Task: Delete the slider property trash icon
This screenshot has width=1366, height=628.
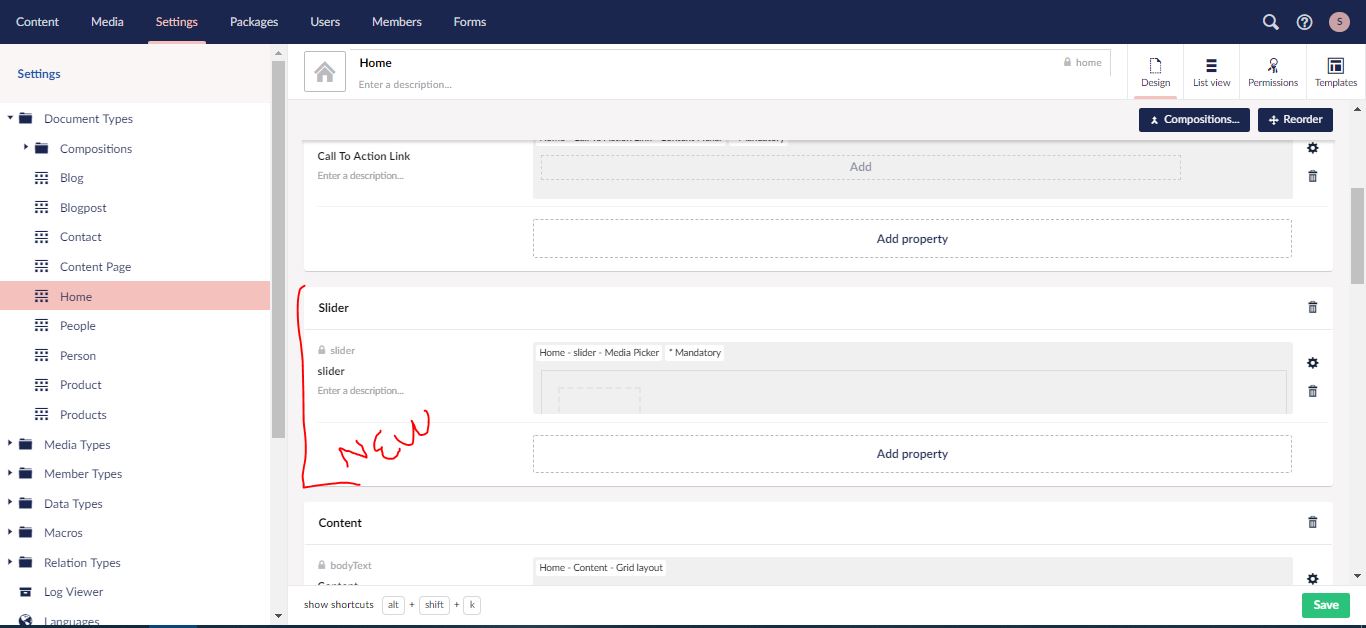Action: click(1313, 391)
